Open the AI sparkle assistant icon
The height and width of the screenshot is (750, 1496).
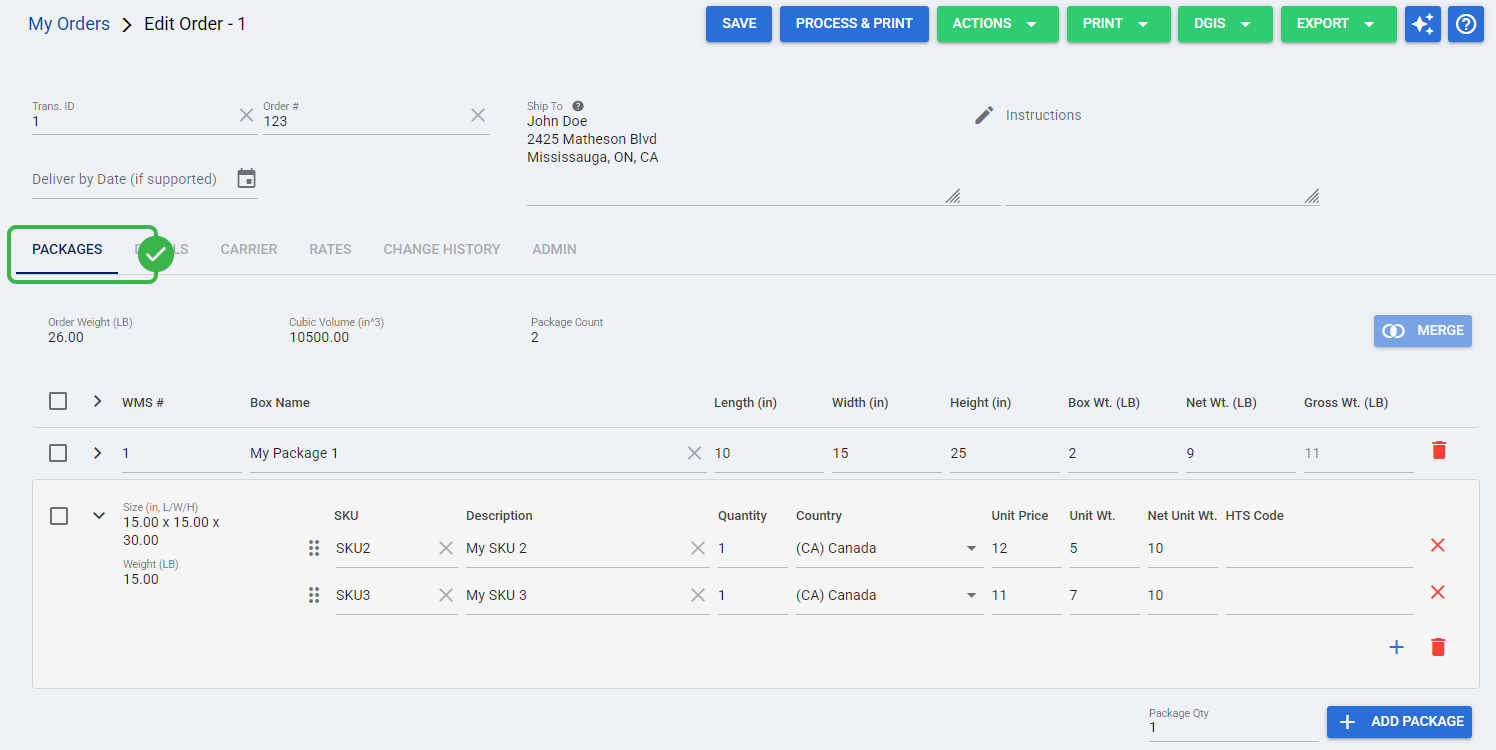click(1422, 24)
